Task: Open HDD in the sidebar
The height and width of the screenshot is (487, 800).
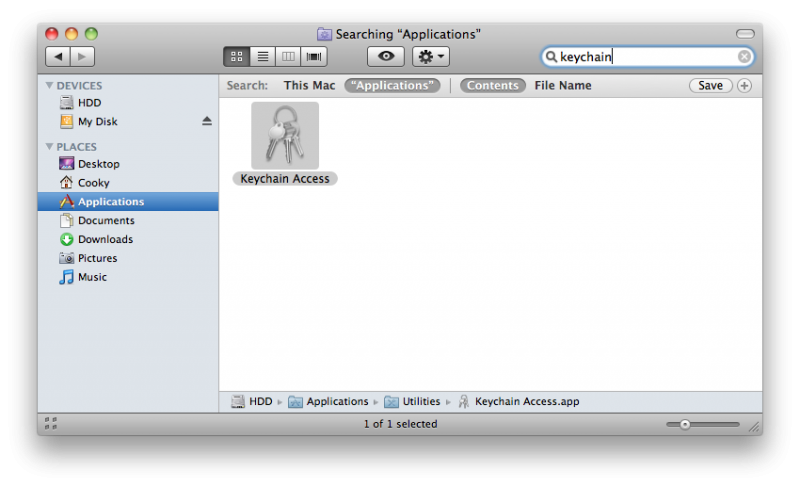Action: (x=128, y=103)
